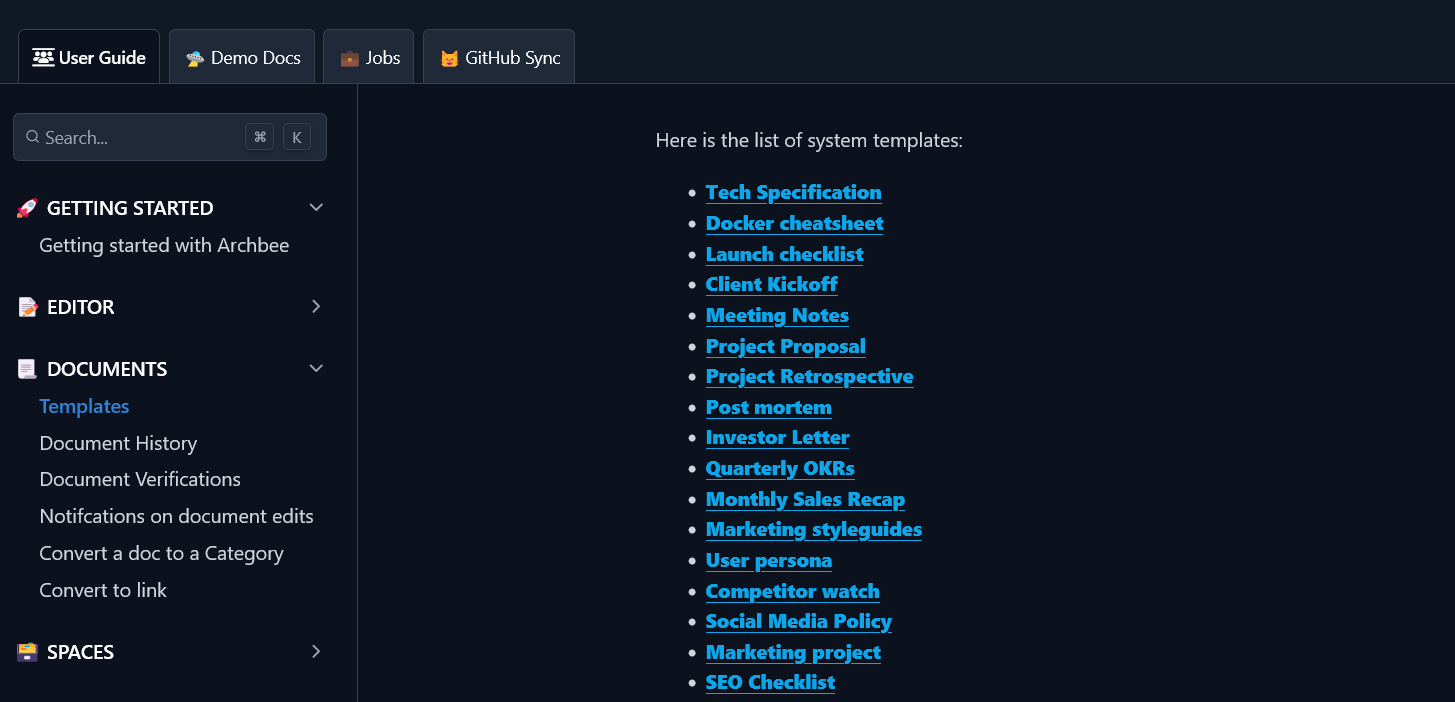The image size is (1455, 702).
Task: Click the fish icon on the Demo Docs tab
Action: click(197, 56)
